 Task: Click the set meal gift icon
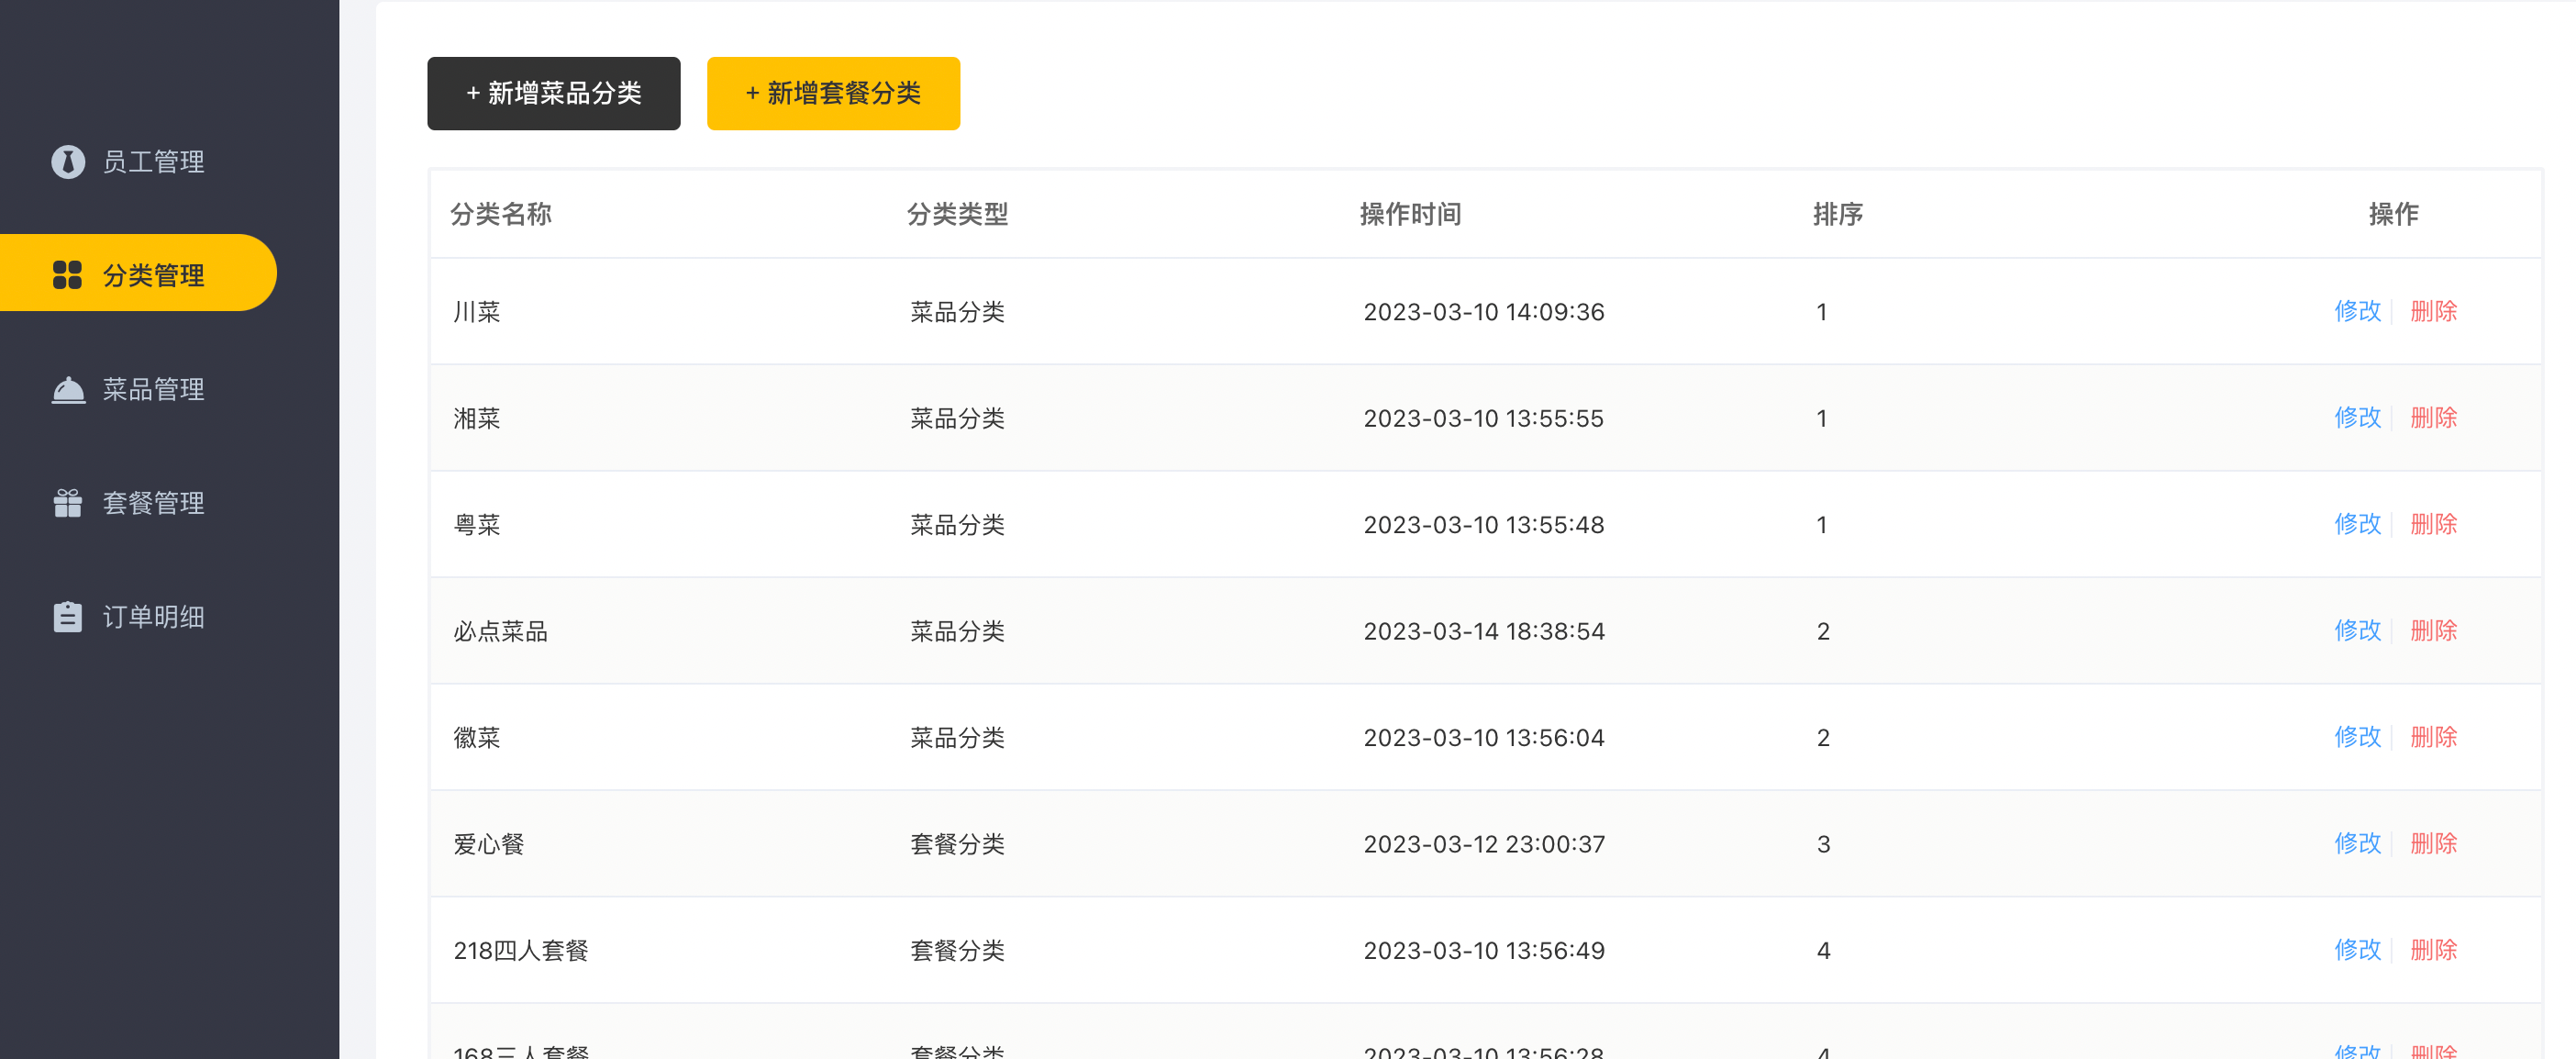click(68, 503)
